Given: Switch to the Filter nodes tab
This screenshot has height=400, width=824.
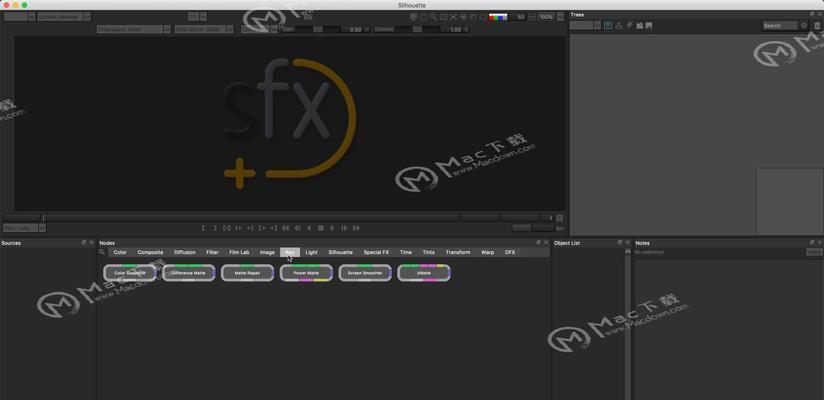Looking at the screenshot, I should tap(212, 252).
